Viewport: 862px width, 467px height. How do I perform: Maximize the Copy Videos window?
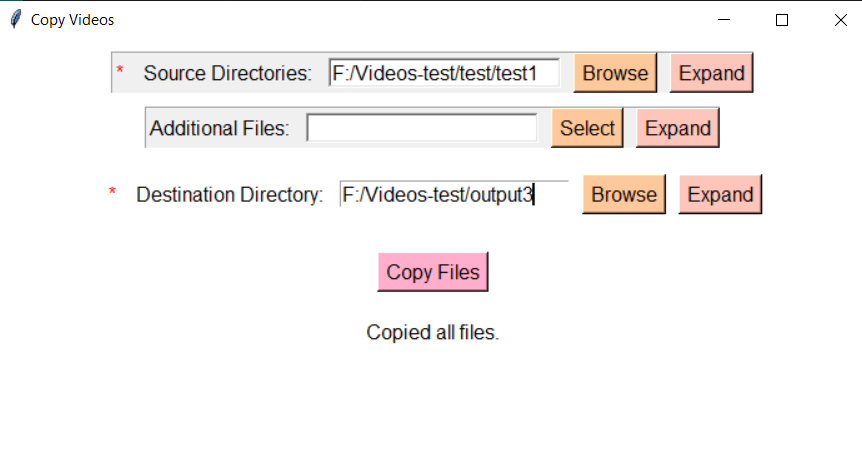point(783,20)
